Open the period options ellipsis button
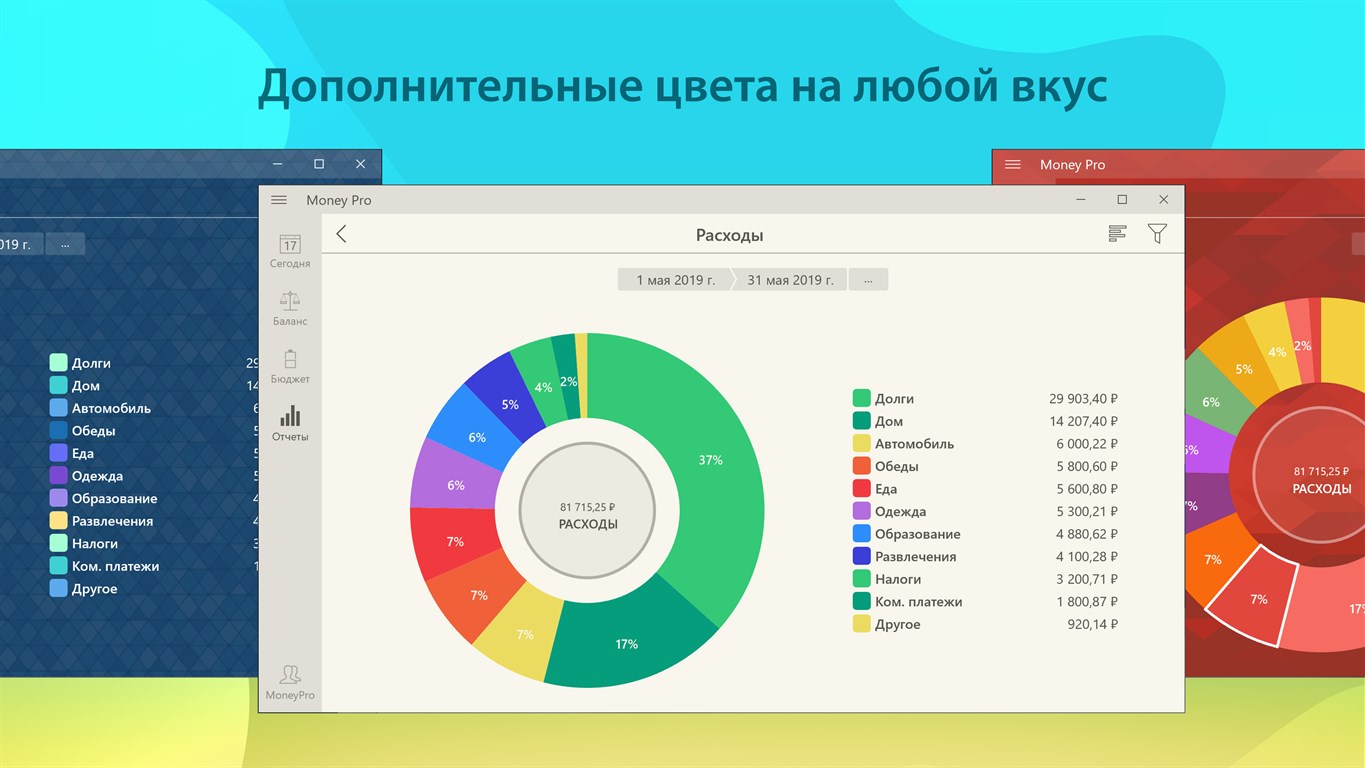Viewport: 1365px width, 768px height. pos(868,280)
